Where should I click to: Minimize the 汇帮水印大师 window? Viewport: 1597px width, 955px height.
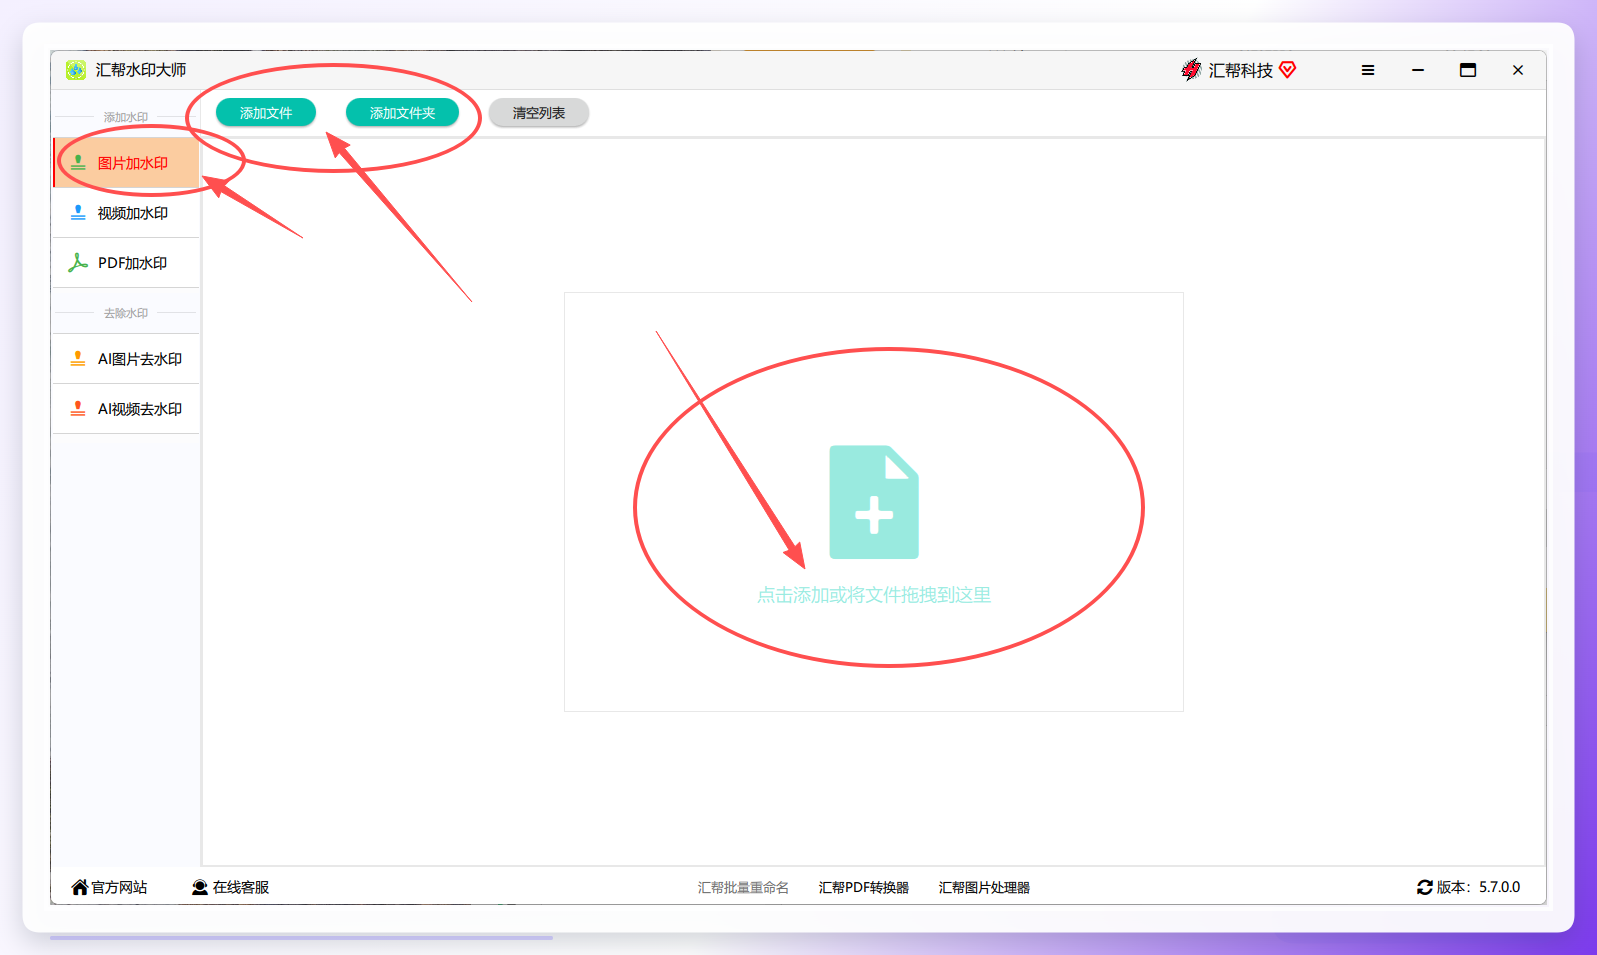[1418, 70]
